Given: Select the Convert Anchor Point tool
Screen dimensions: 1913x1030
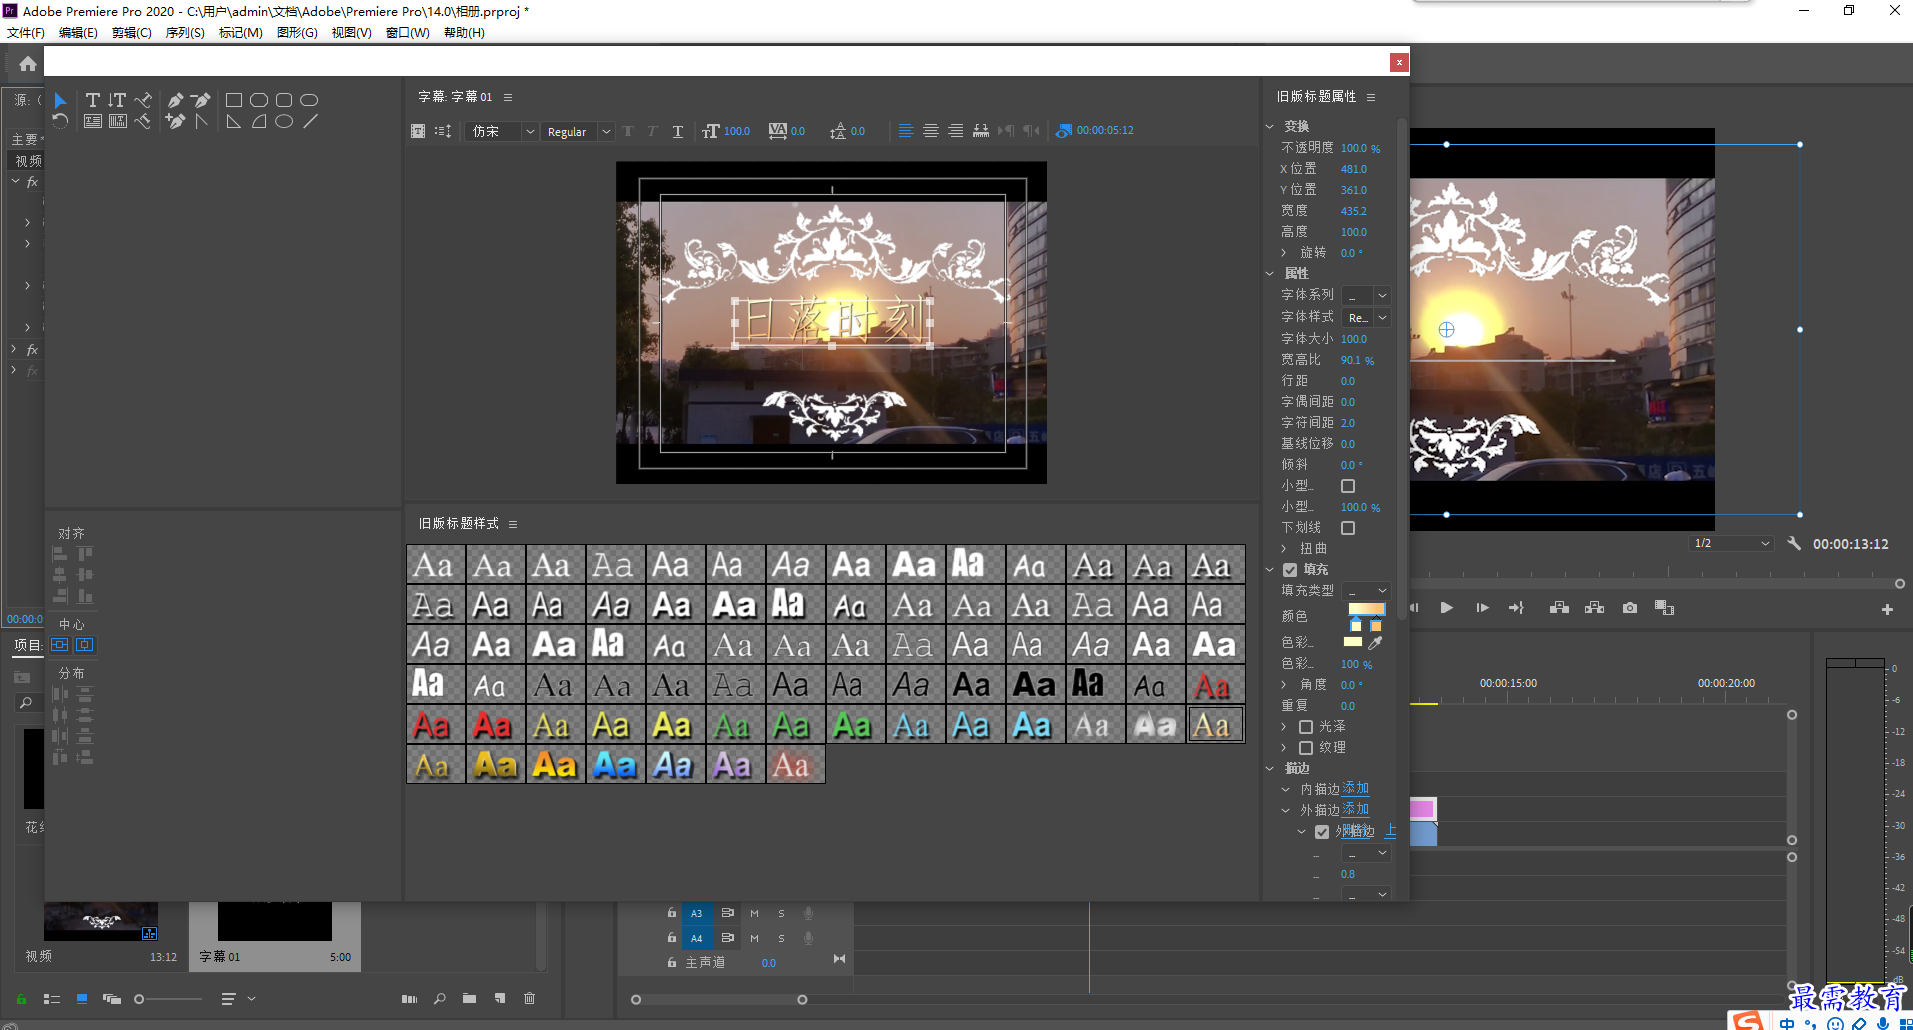Looking at the screenshot, I should pos(201,121).
